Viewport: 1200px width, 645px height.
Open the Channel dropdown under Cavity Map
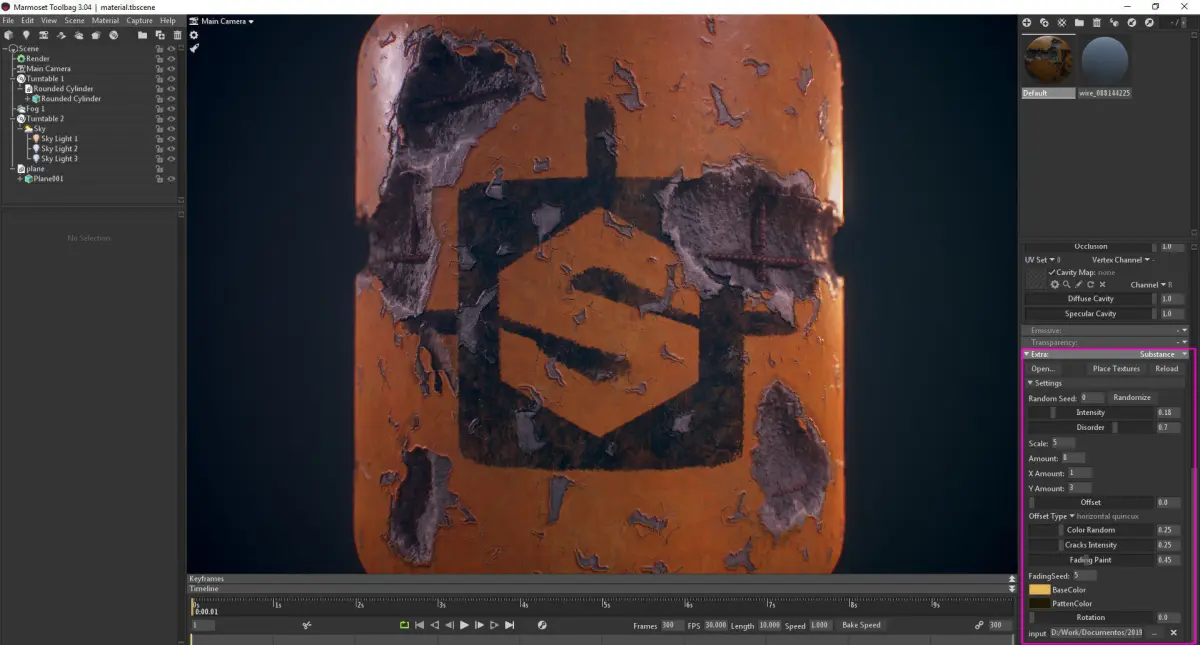1151,285
